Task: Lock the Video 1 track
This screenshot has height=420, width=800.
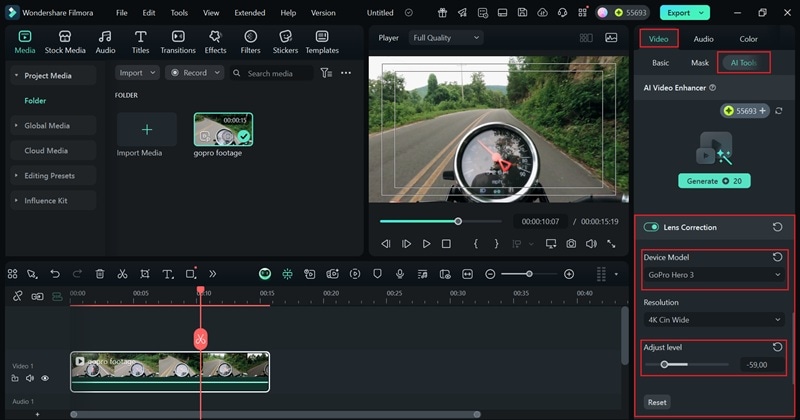Action: [x=15, y=378]
